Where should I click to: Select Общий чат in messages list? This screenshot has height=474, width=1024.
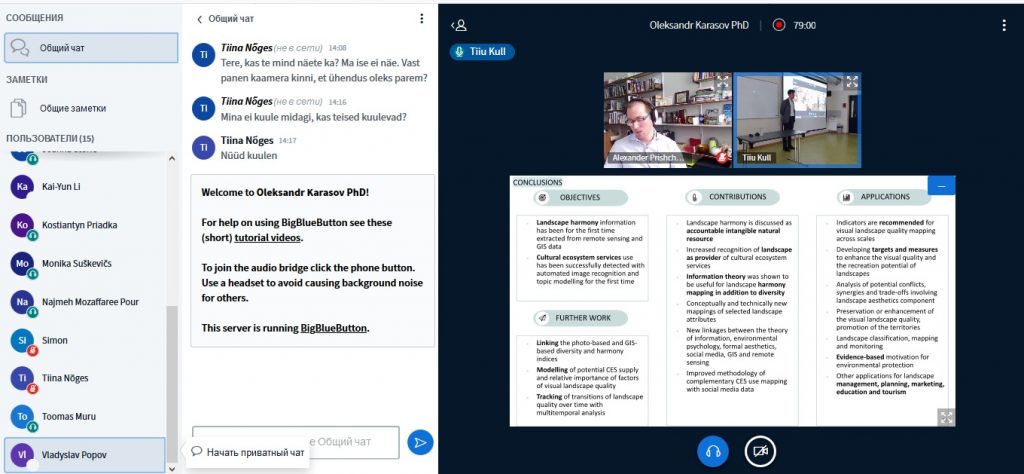(x=83, y=47)
